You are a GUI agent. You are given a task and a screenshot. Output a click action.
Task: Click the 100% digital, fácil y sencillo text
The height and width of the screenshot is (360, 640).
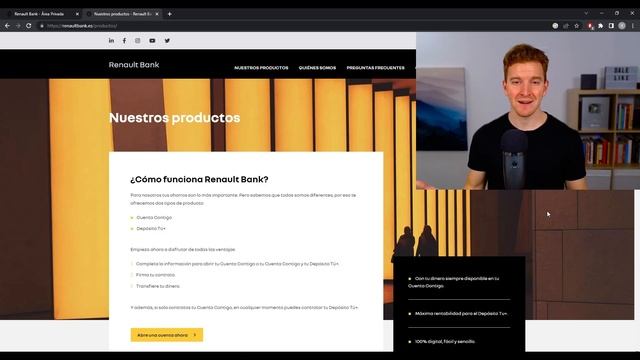(x=444, y=341)
